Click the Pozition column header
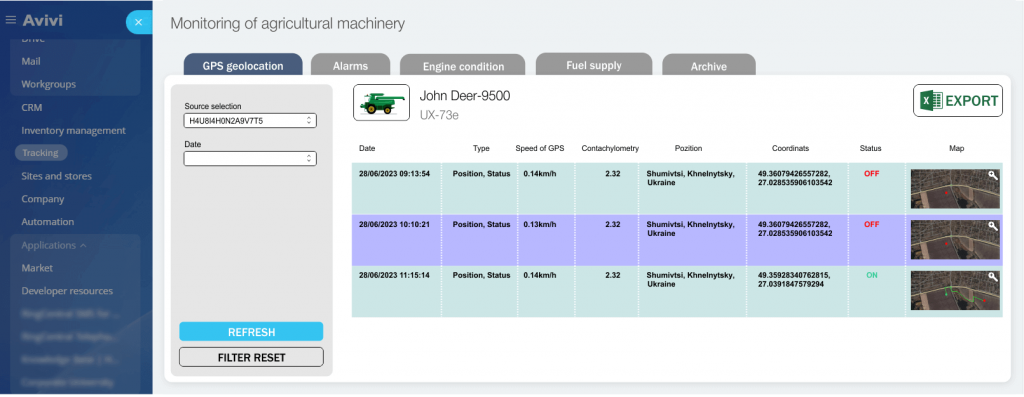This screenshot has width=1024, height=397. 688,149
